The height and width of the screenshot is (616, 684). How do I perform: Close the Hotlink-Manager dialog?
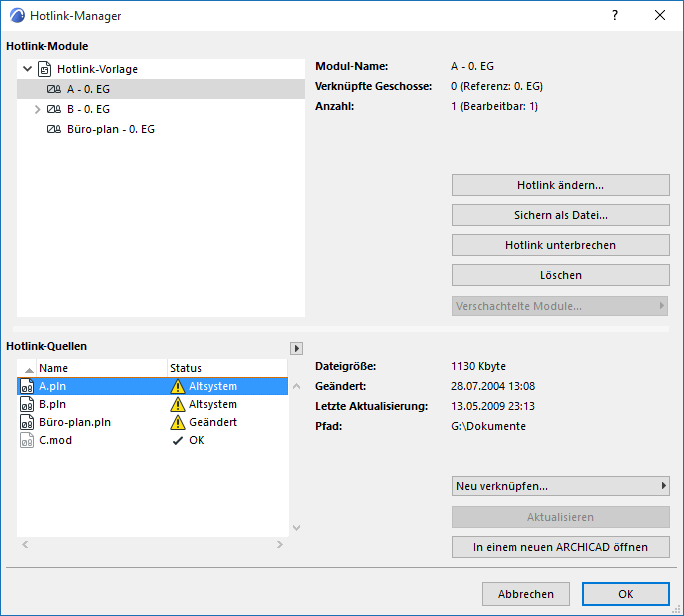pos(660,15)
